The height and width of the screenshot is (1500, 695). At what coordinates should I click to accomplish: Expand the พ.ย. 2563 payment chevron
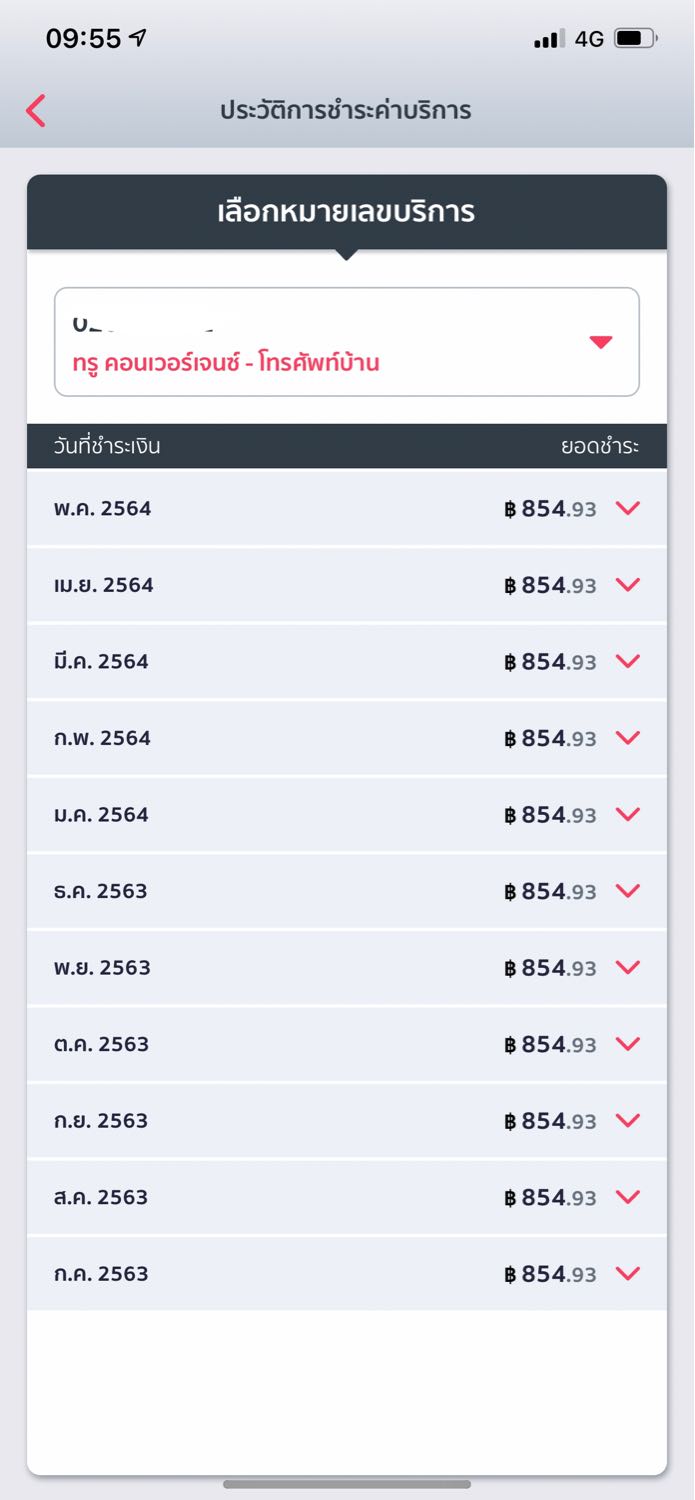pos(628,967)
